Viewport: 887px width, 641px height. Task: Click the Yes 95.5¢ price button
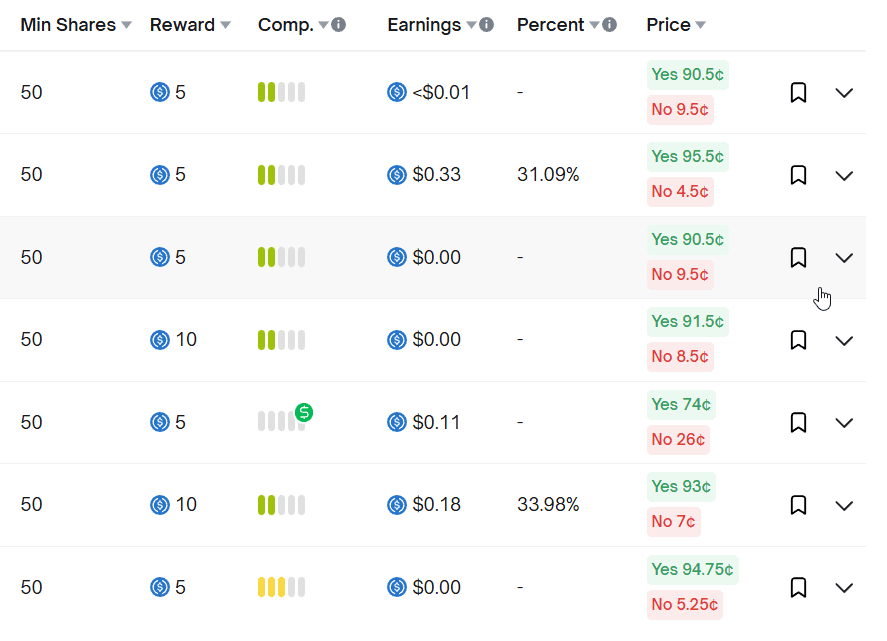tap(688, 157)
